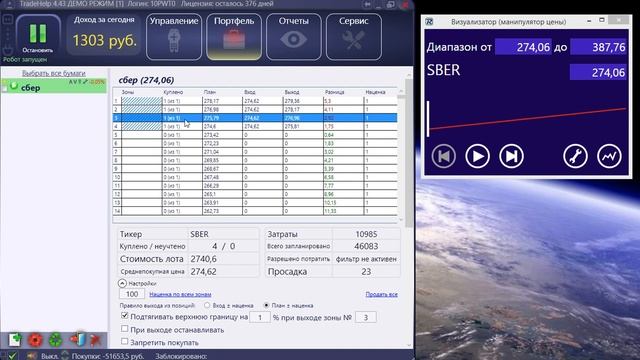Click the green checkmark in status bar
The width and height of the screenshot is (640, 360).
pos(12,356)
